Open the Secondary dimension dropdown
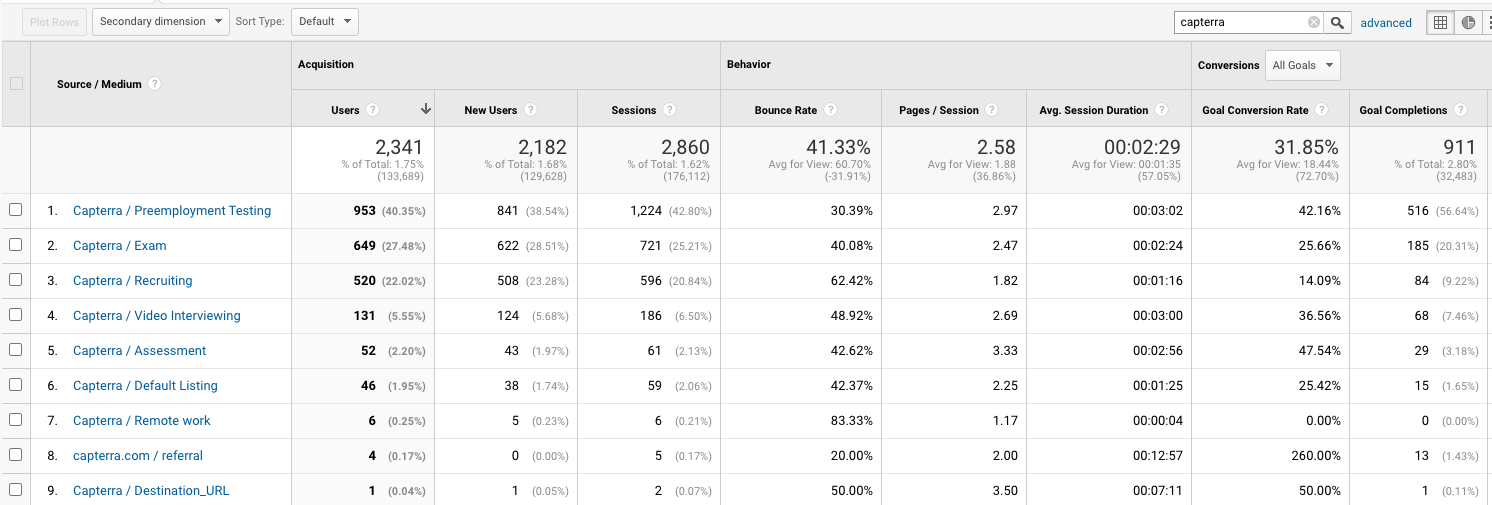This screenshot has height=505, width=1492. (x=161, y=22)
